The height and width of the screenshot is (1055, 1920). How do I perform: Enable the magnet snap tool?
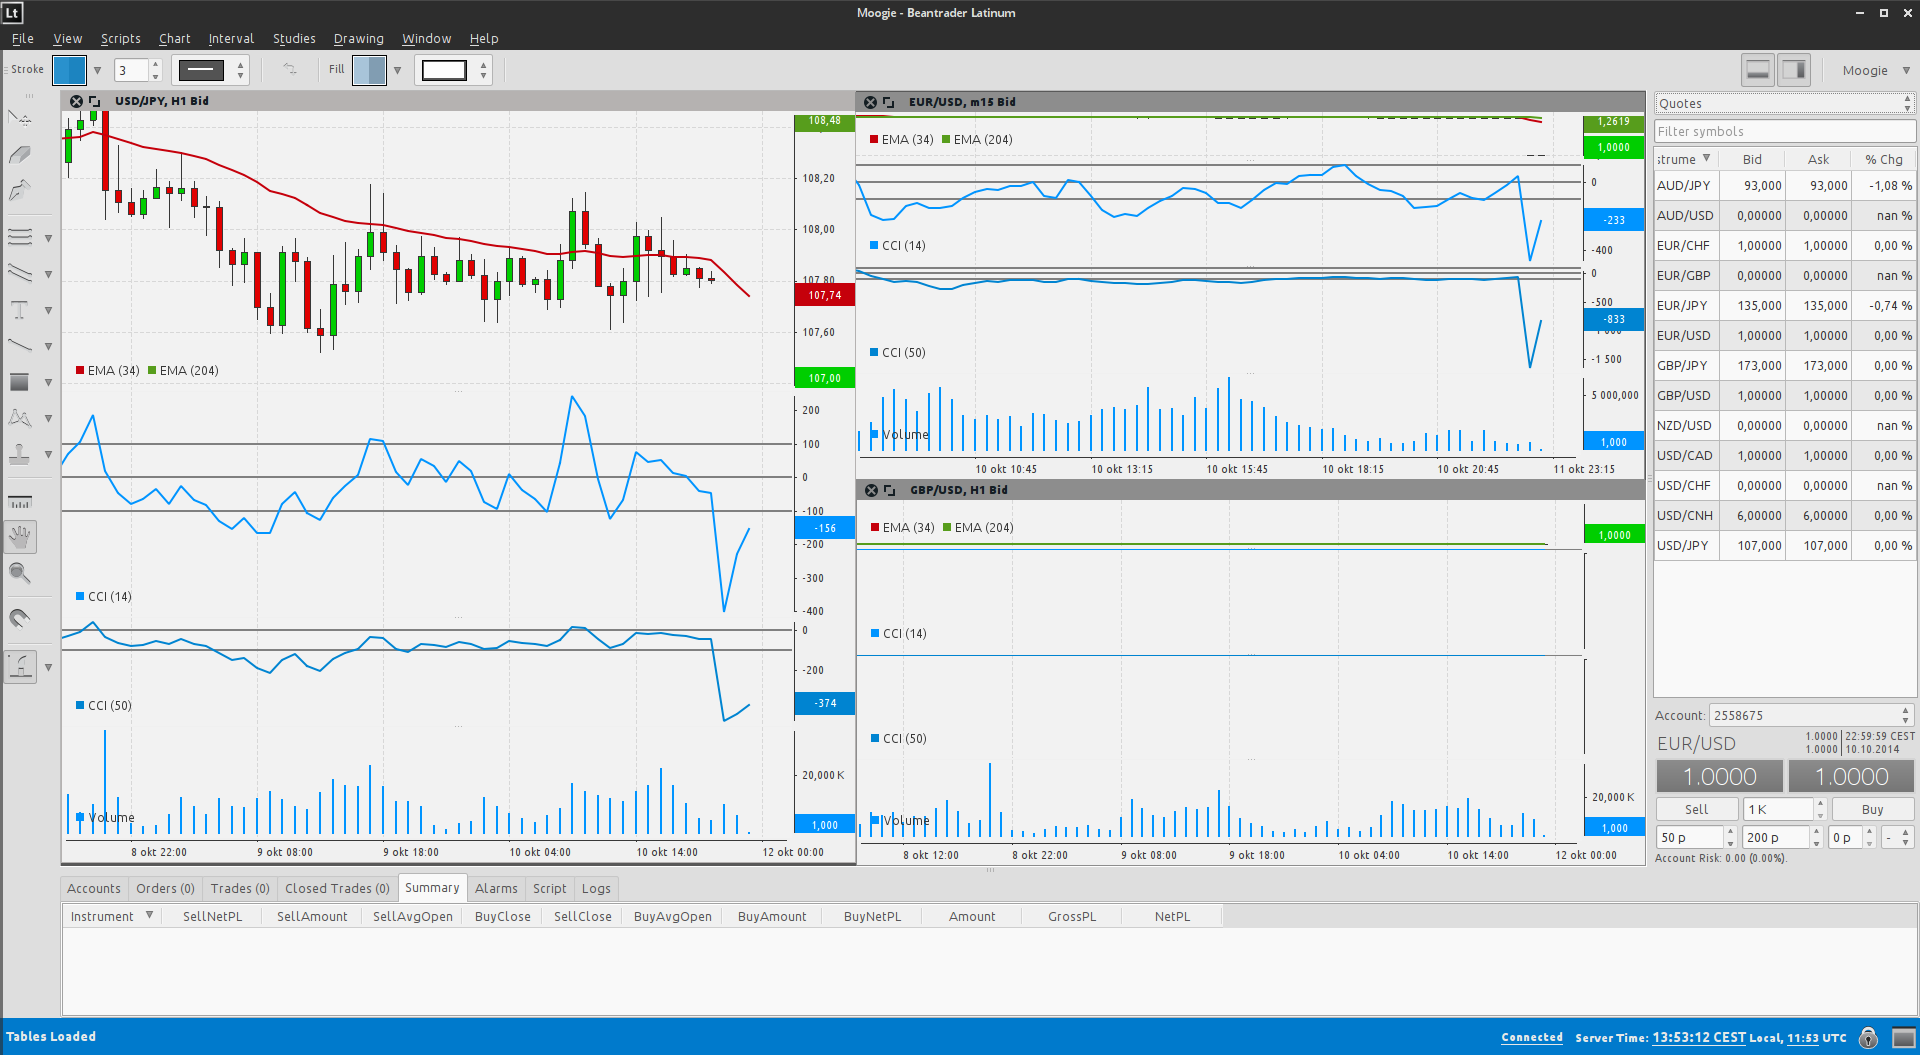[19, 618]
